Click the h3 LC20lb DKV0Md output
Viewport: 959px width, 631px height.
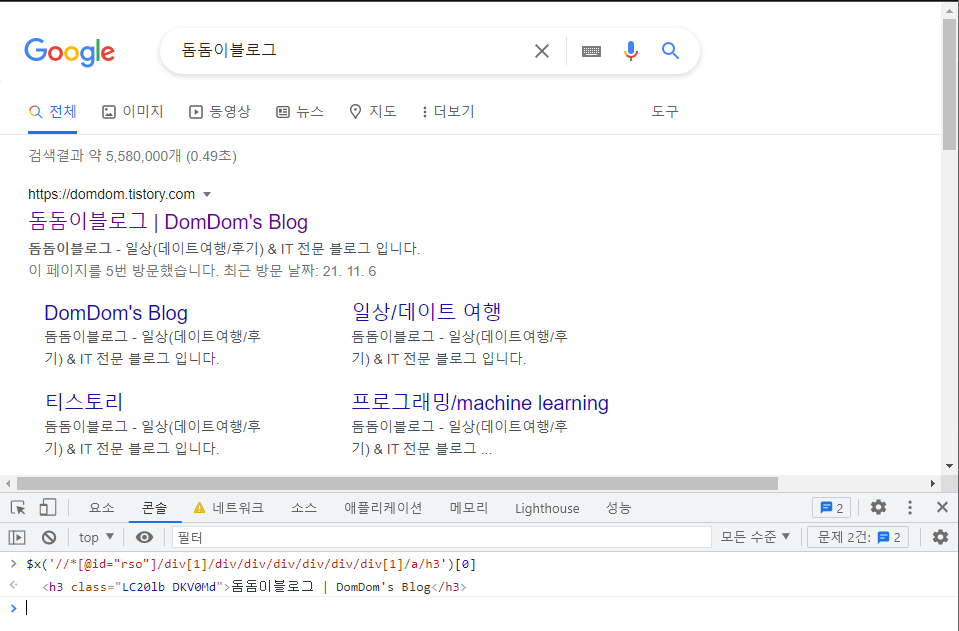click(x=254, y=587)
